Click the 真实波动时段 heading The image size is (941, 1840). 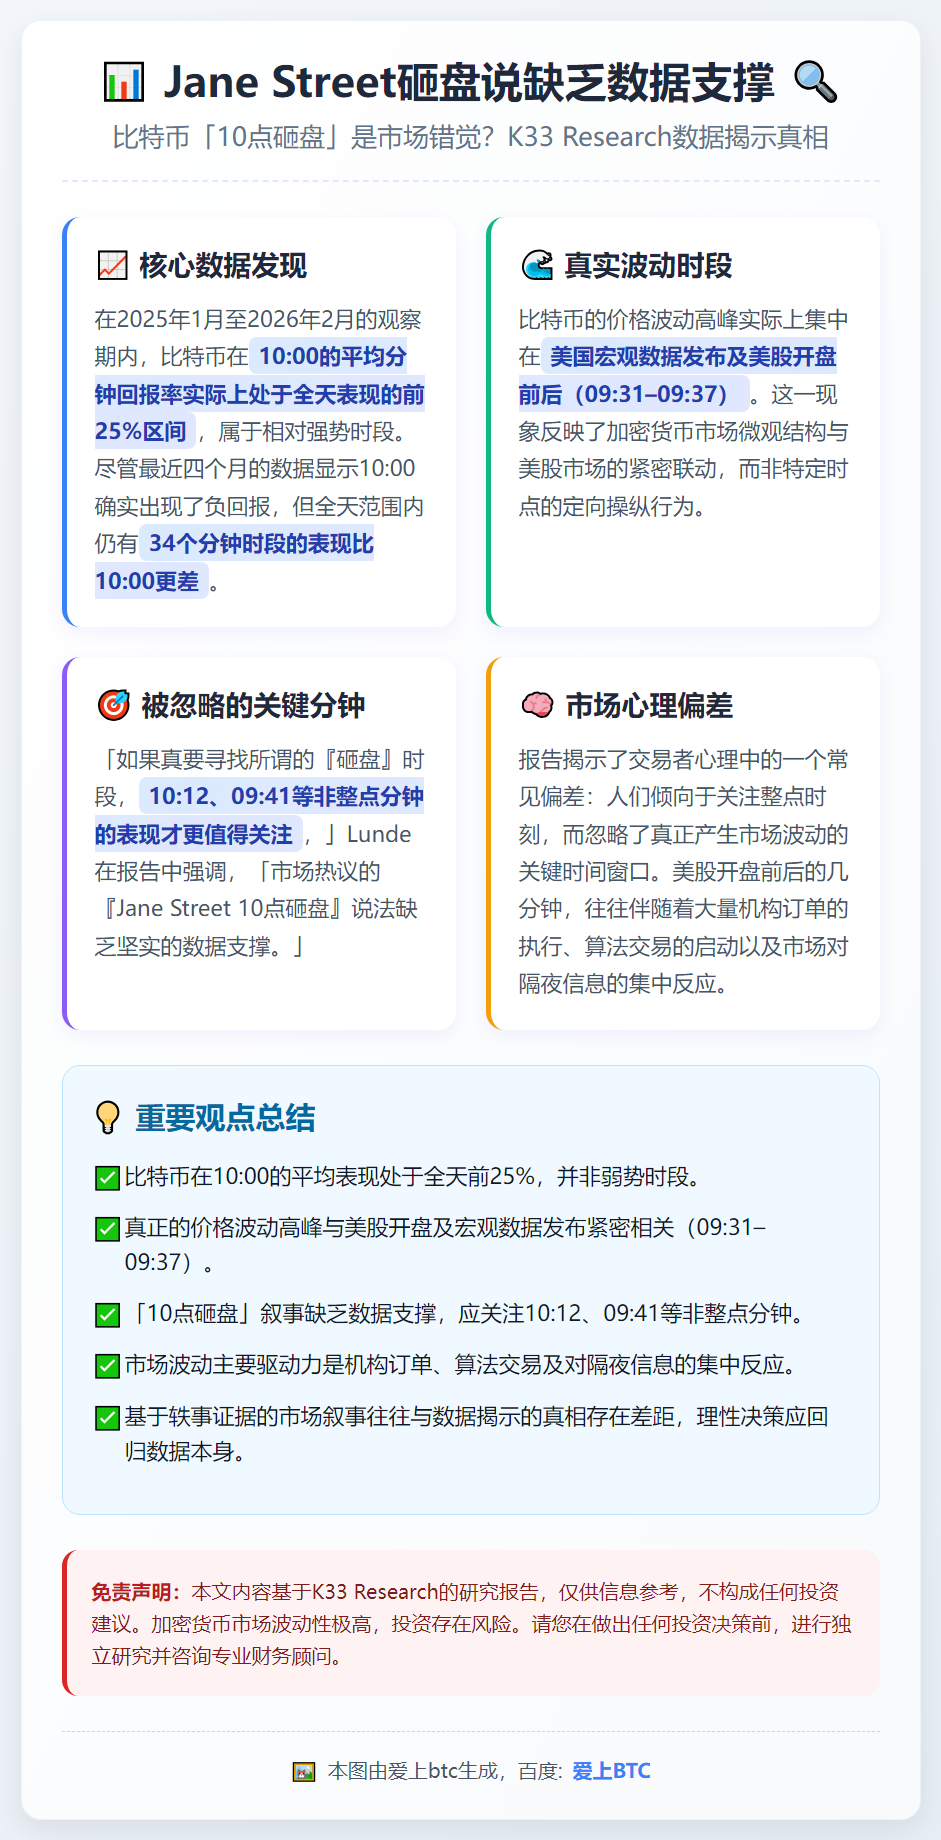coord(648,266)
